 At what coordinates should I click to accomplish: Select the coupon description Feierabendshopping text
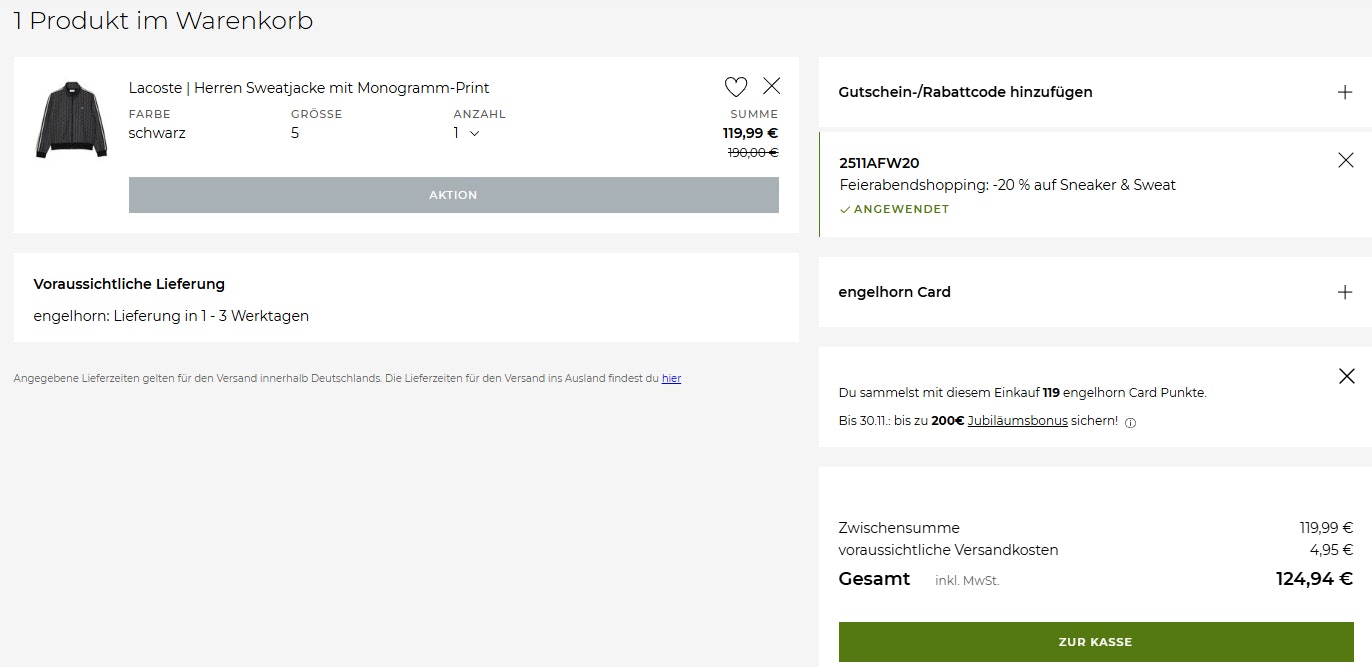click(1008, 185)
